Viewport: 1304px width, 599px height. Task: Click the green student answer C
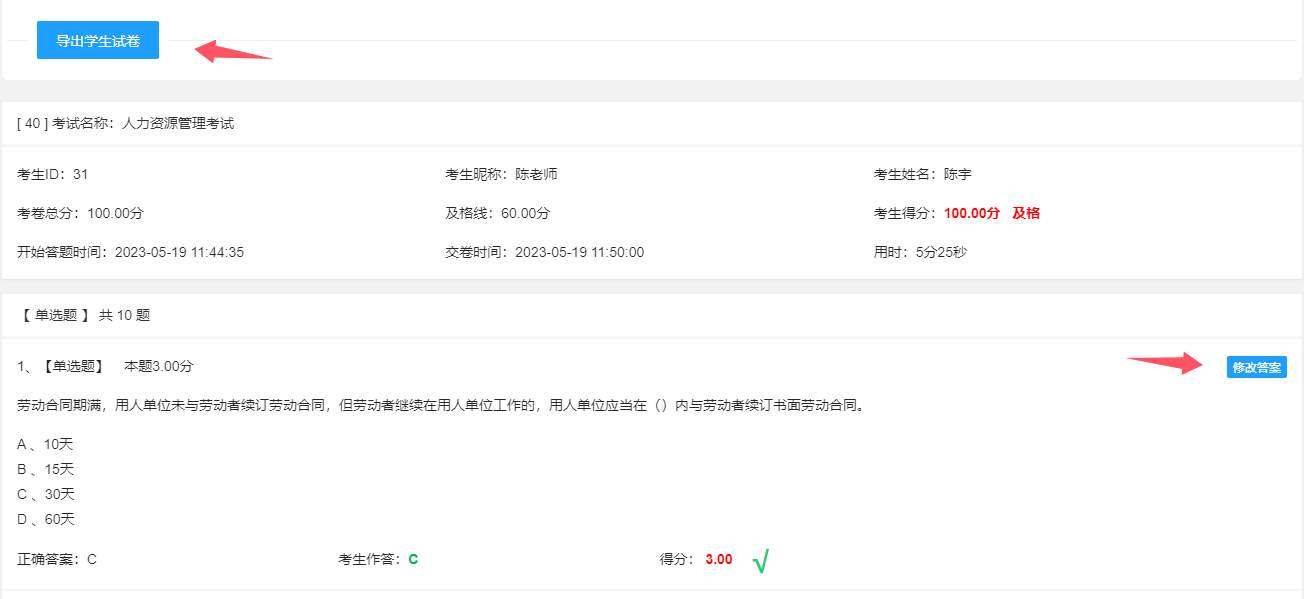[x=413, y=559]
